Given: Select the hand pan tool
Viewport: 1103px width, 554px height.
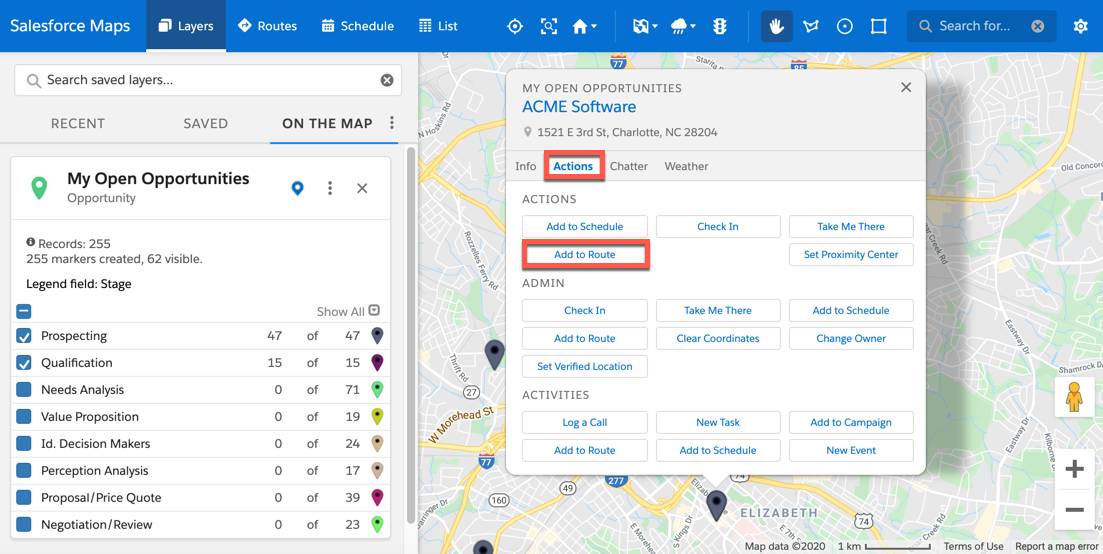Looking at the screenshot, I should (777, 26).
